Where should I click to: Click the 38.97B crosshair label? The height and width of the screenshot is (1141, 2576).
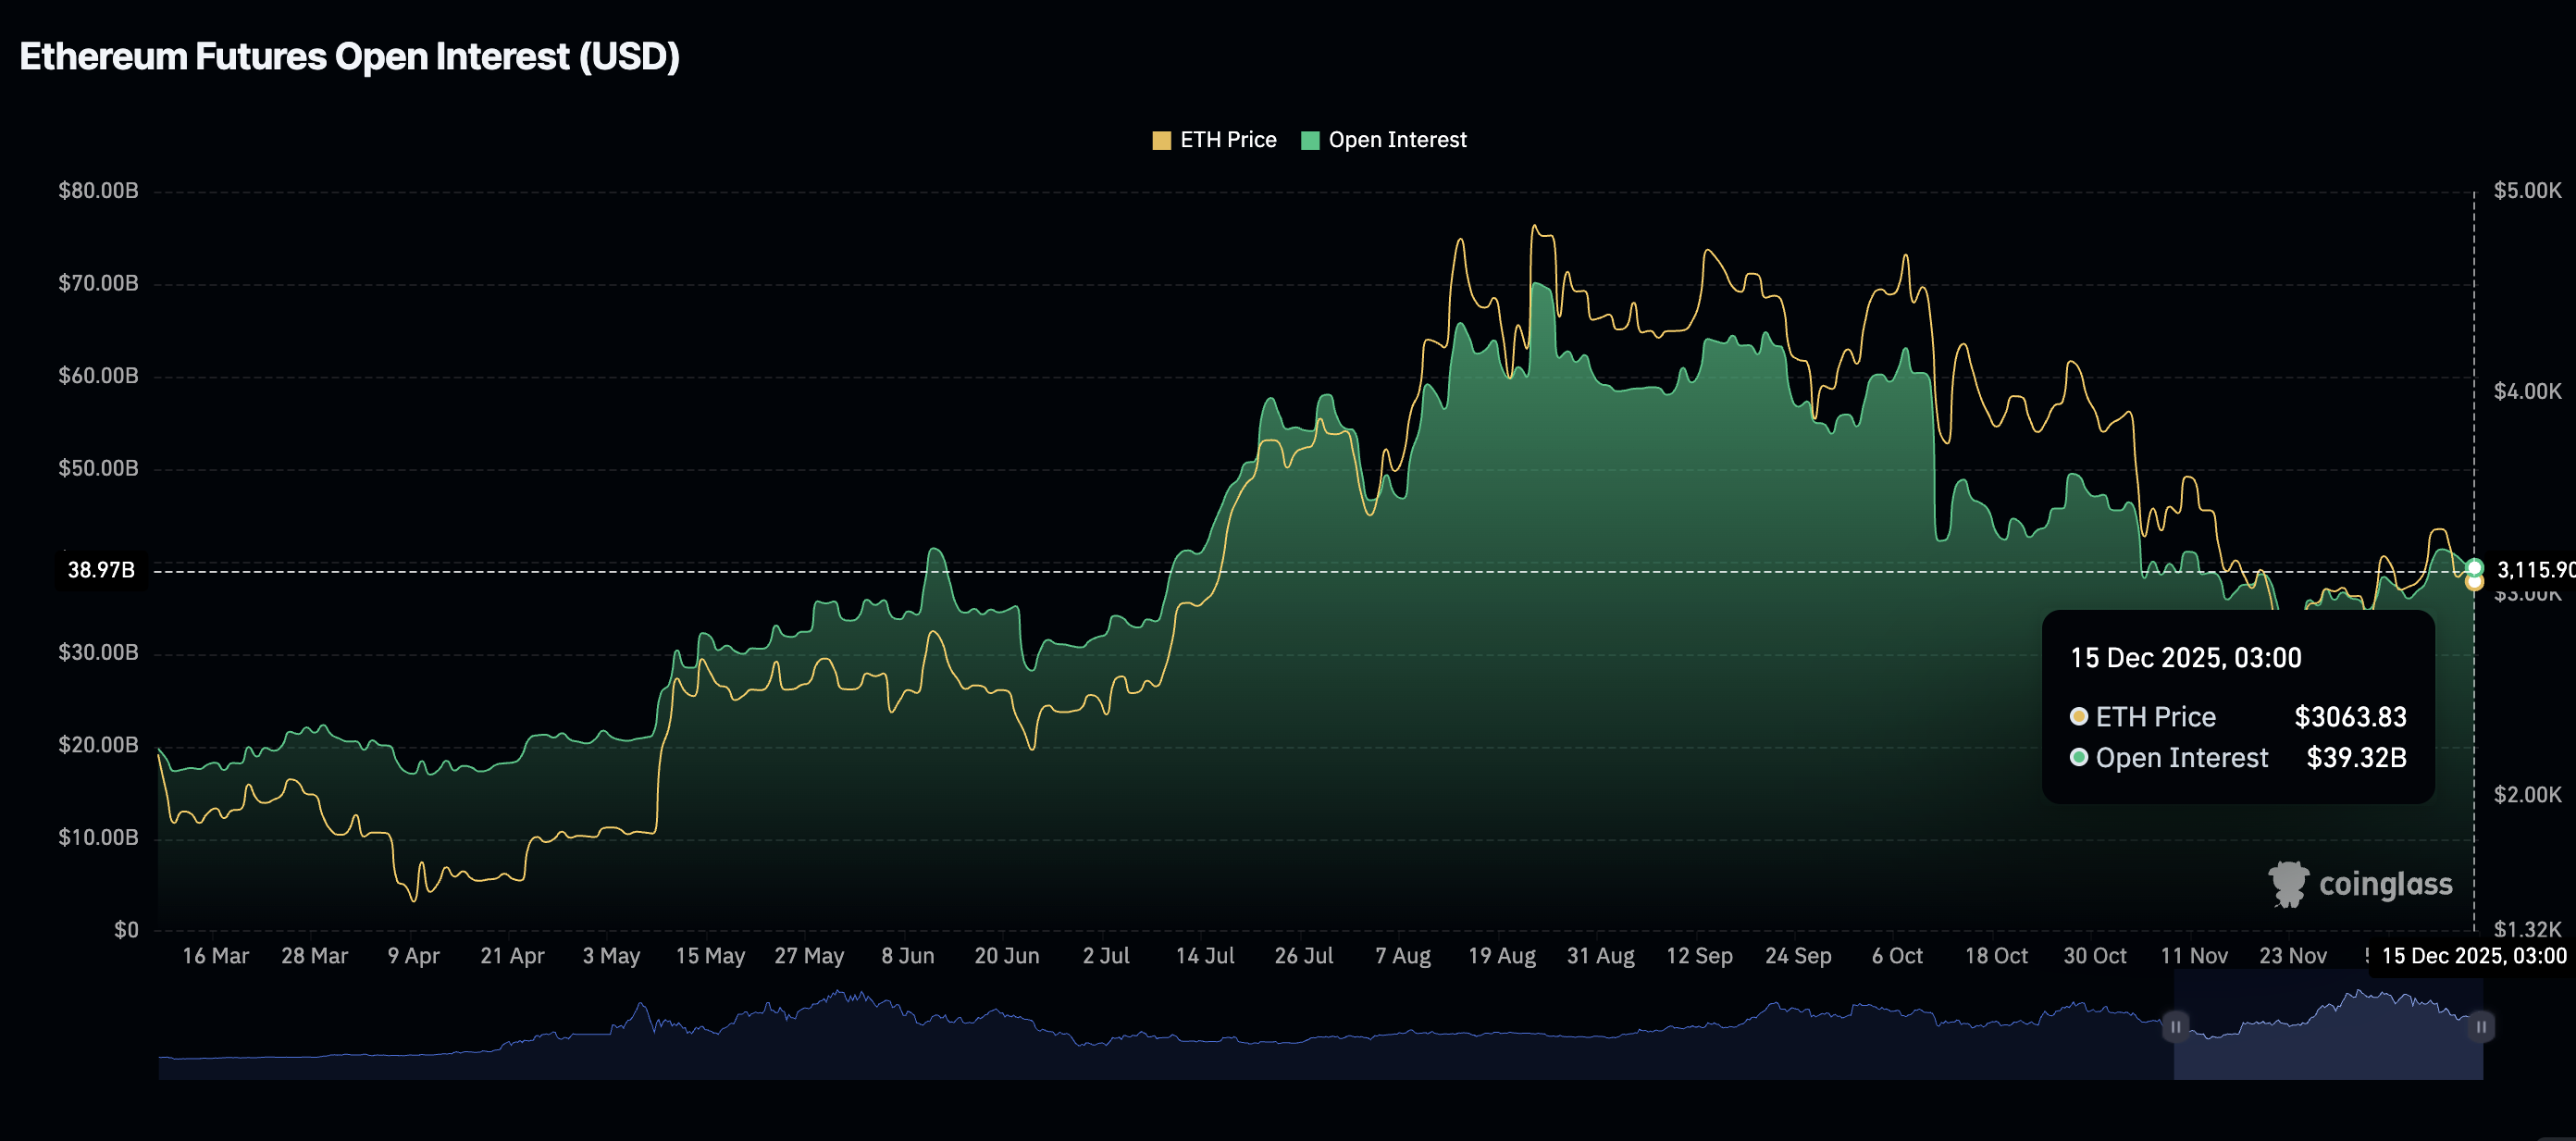tap(101, 570)
